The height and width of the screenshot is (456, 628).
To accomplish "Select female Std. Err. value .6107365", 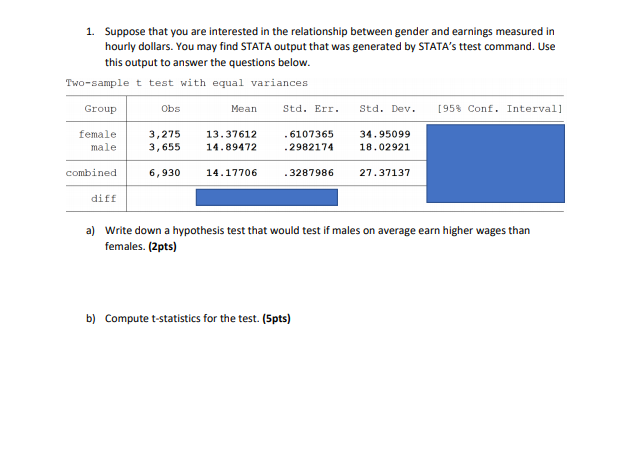I will (x=308, y=134).
